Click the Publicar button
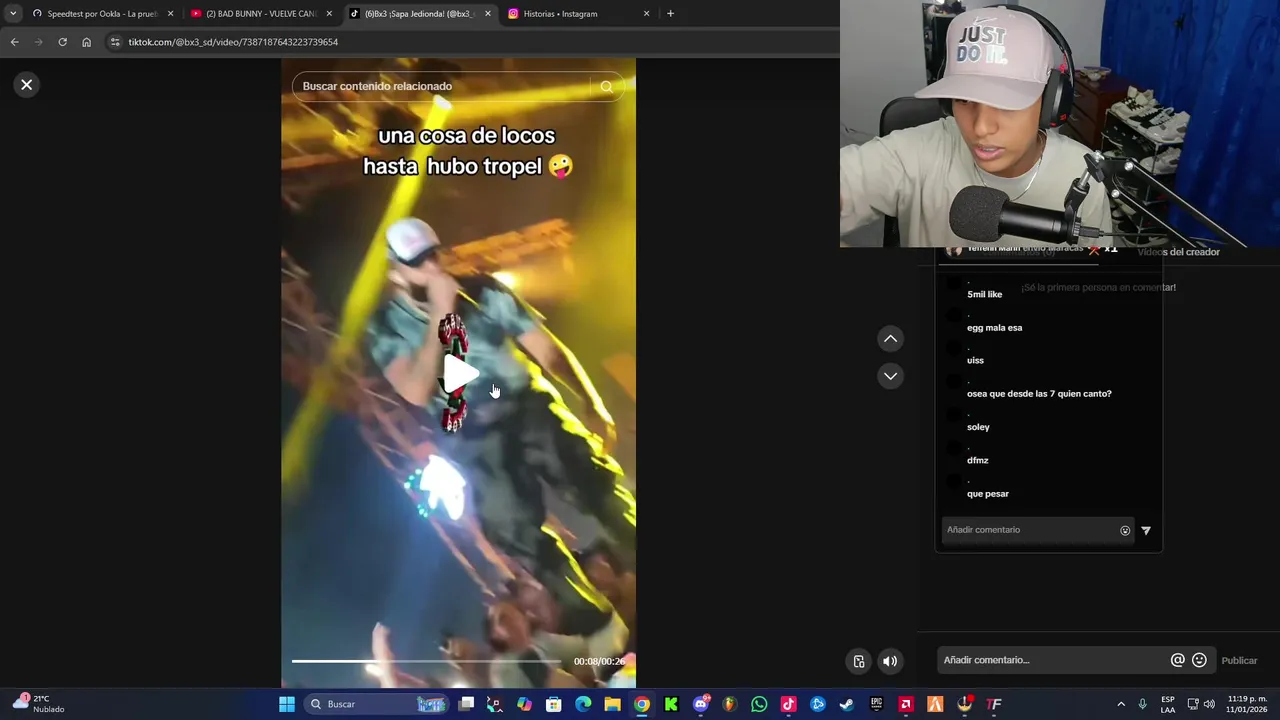Screen dimensions: 1280x720 1239,660
